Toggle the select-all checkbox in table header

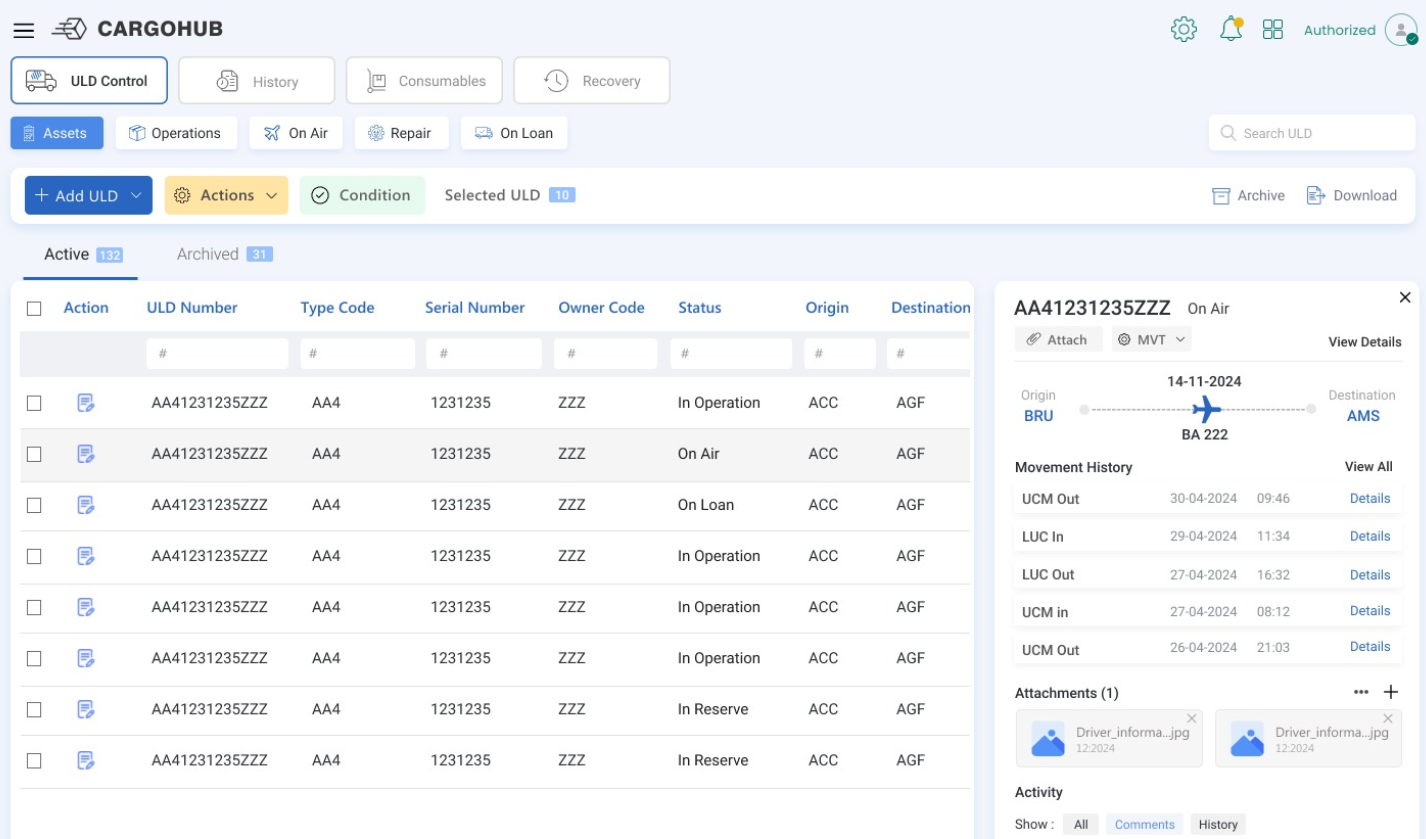pyautogui.click(x=34, y=308)
